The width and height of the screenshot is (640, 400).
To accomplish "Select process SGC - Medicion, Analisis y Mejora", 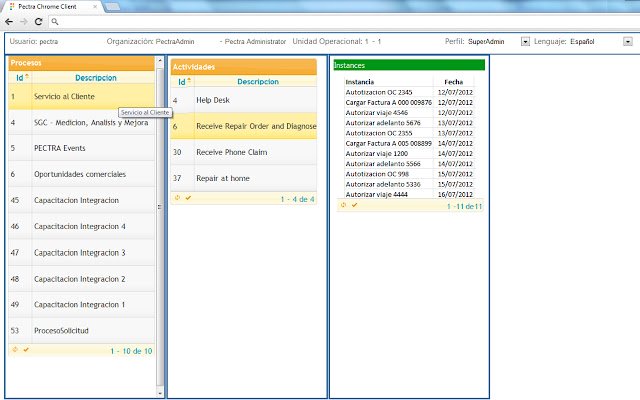I will (x=81, y=122).
